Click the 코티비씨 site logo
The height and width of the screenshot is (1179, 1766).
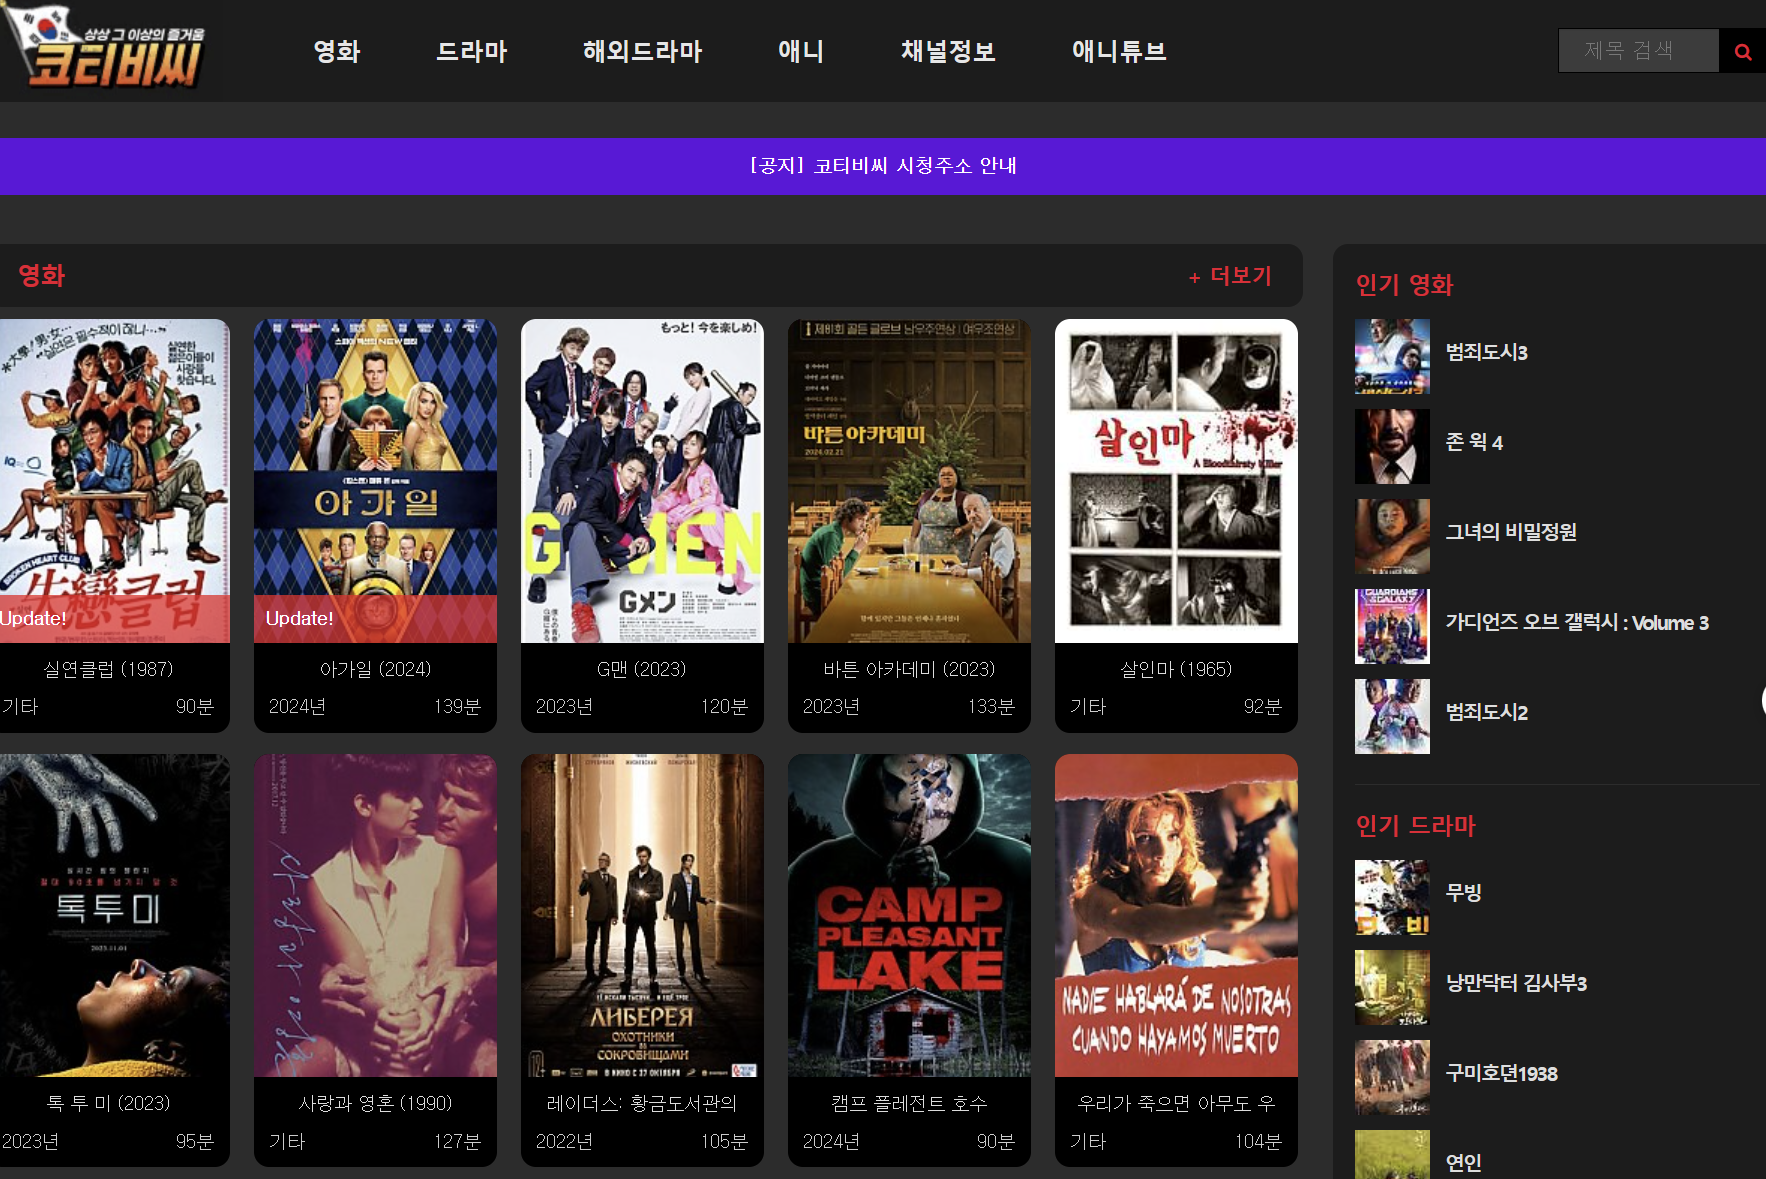[104, 47]
